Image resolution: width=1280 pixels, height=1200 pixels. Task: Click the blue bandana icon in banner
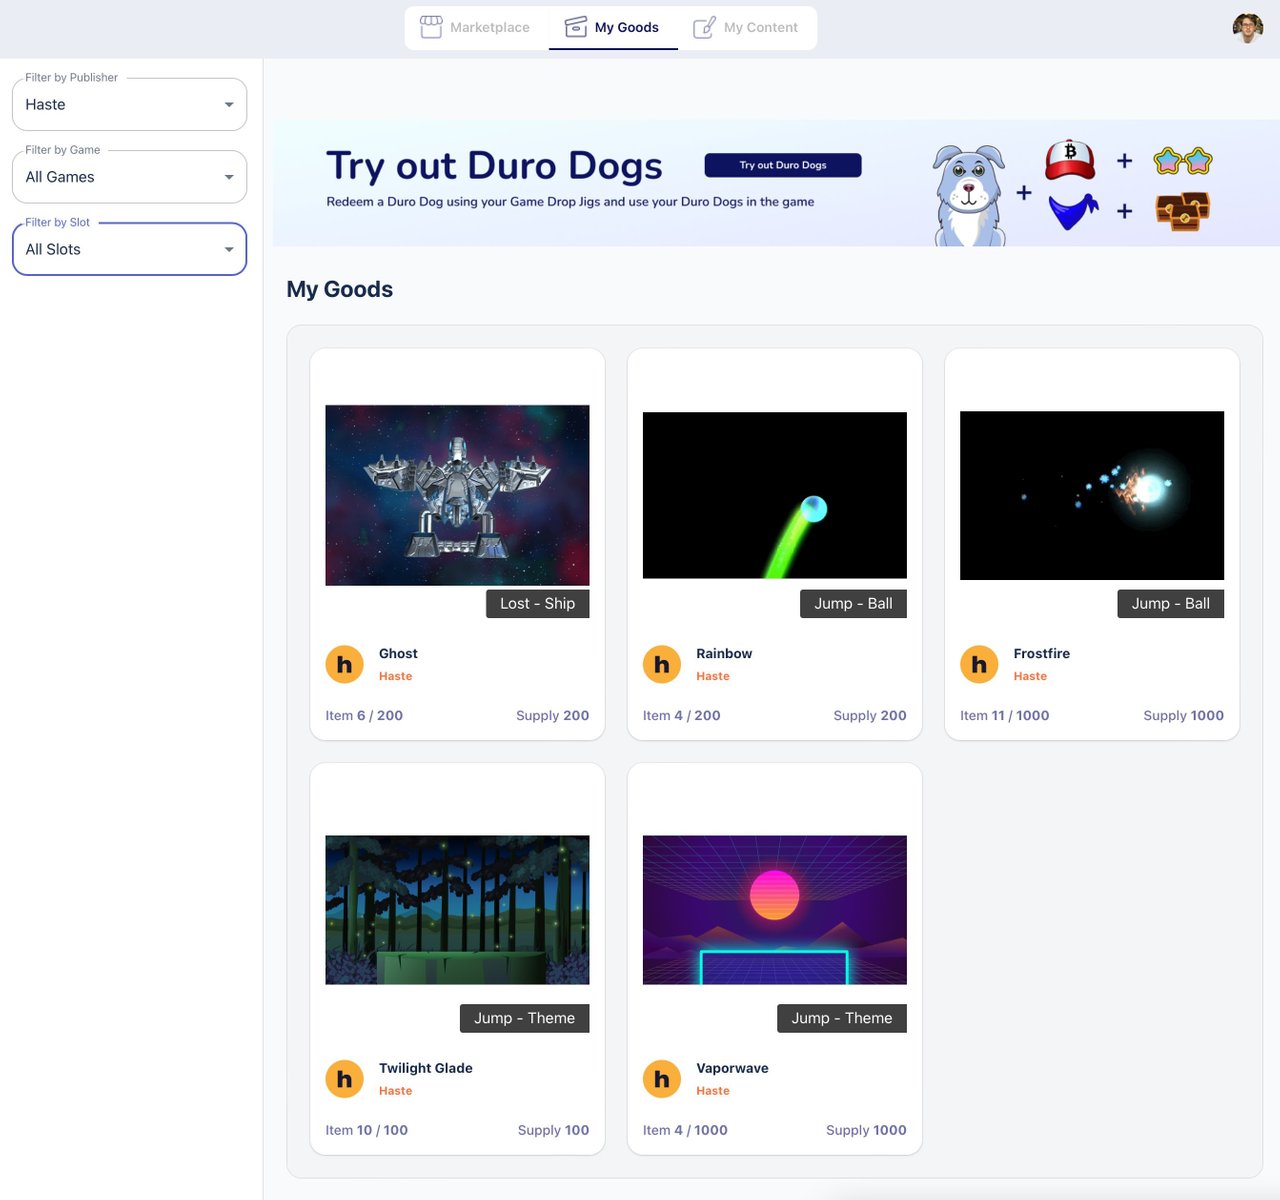tap(1073, 211)
